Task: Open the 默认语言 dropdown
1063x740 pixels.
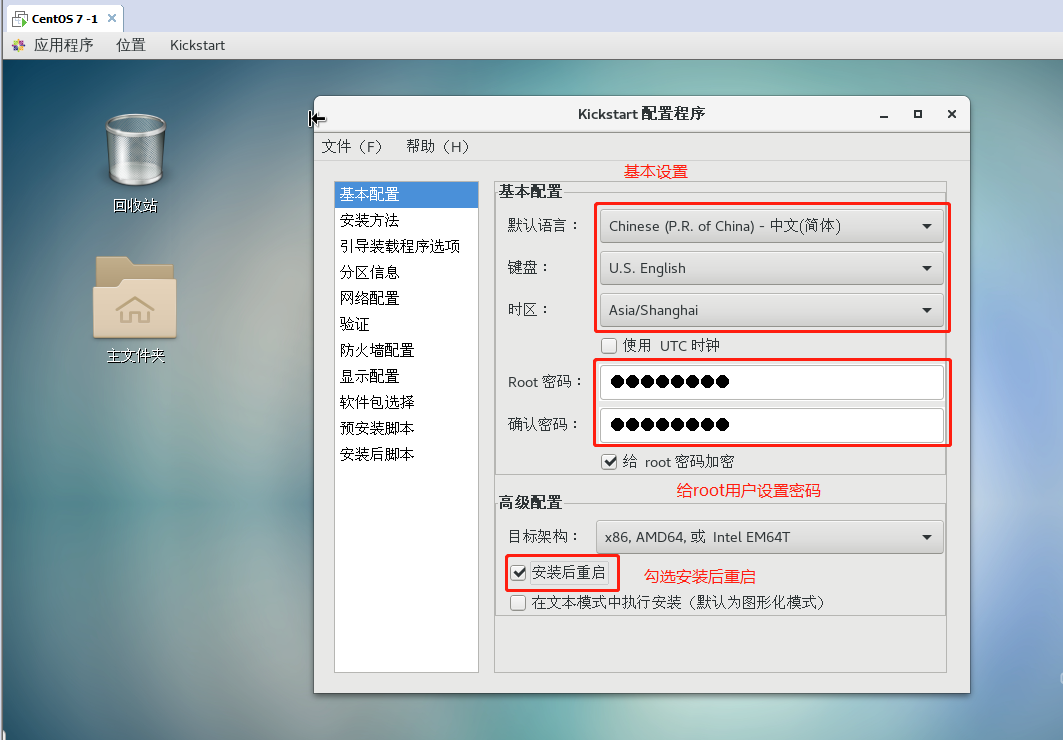Action: [771, 226]
